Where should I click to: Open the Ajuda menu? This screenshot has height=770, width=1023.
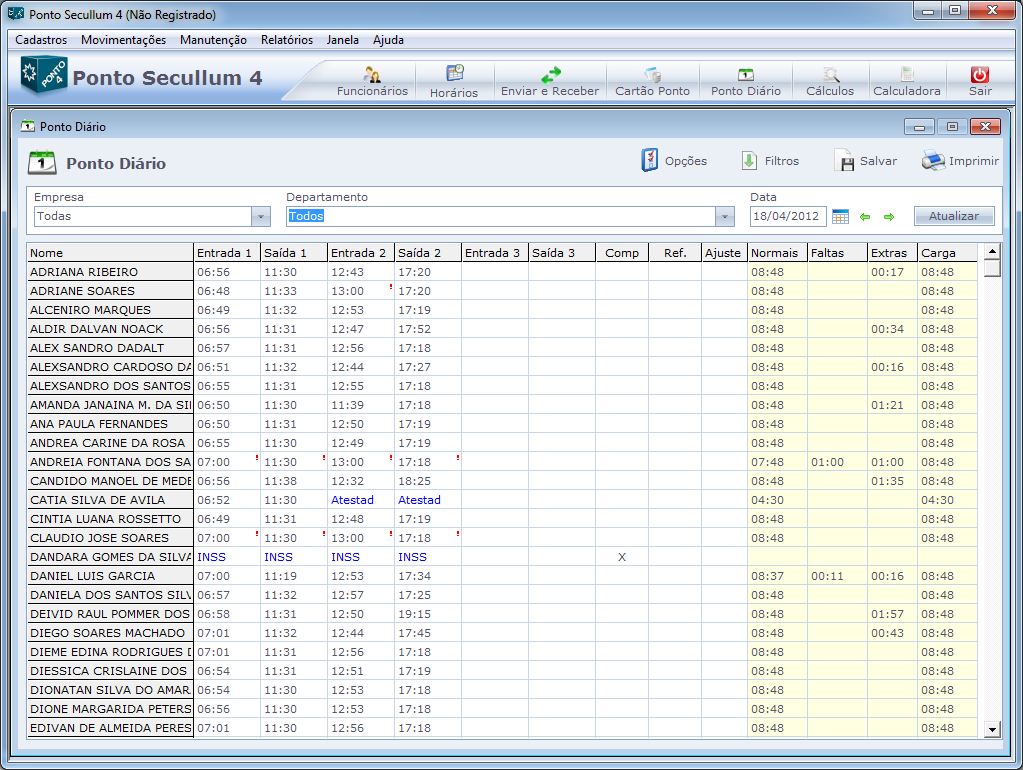point(388,40)
